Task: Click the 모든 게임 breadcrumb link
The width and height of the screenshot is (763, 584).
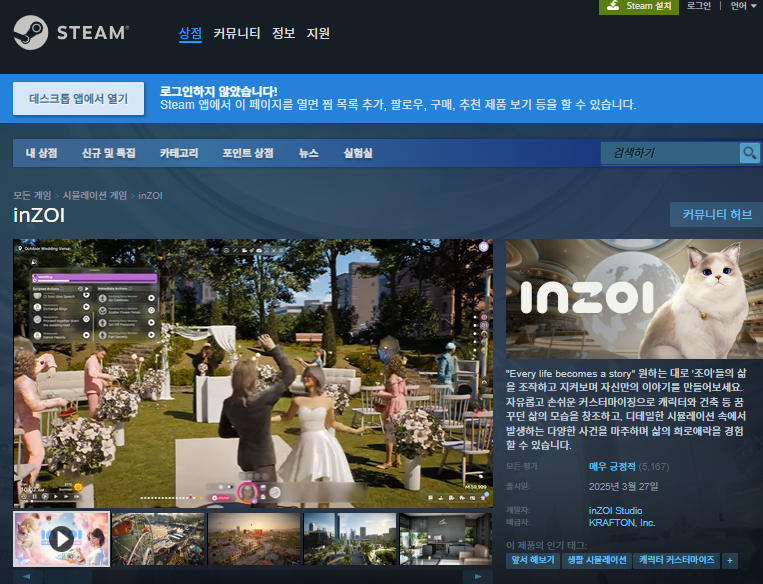Action: 32,196
